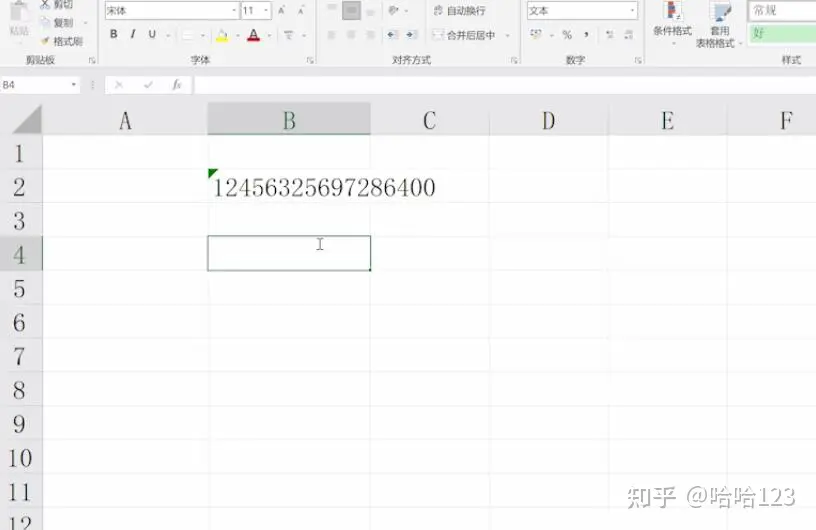Image resolution: width=816 pixels, height=530 pixels.
Task: Select row 10 header
Action: pos(20,458)
